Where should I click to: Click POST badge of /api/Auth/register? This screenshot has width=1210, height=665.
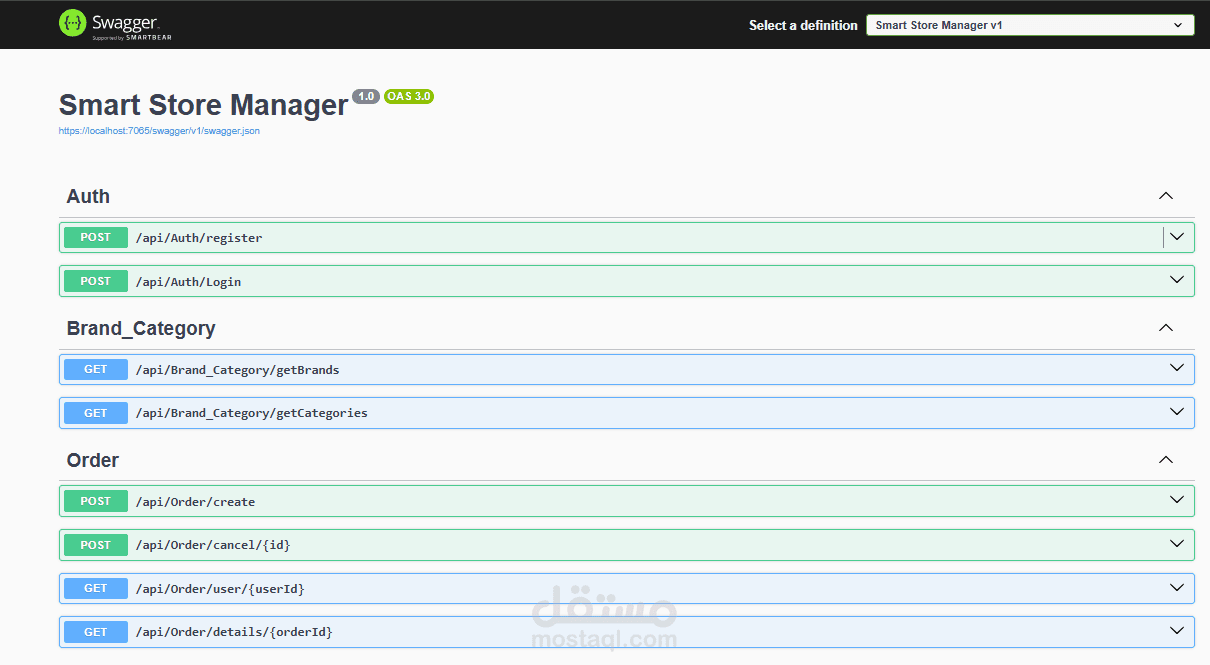tap(96, 237)
